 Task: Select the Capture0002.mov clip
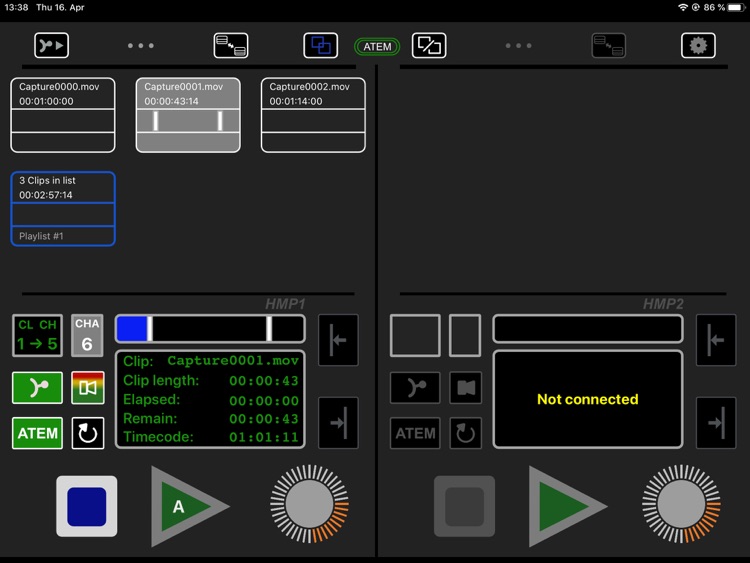point(313,115)
